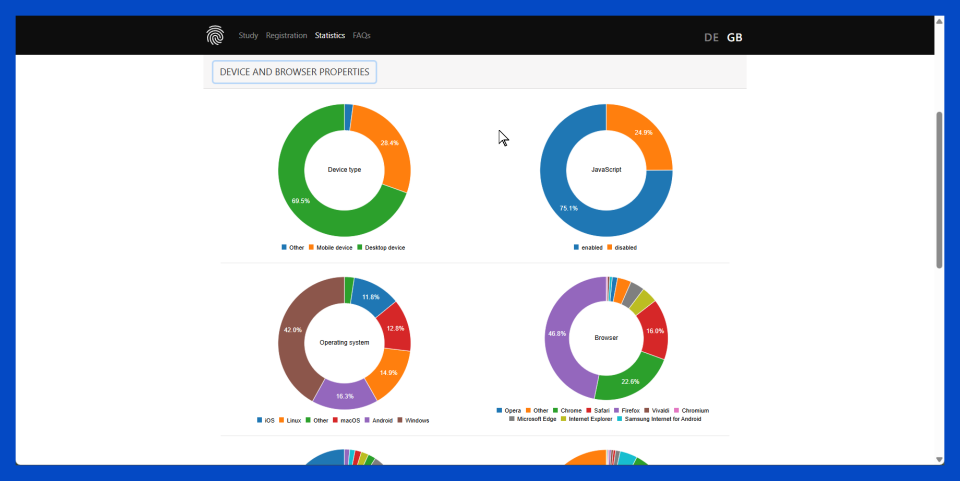Click Chrome legend color swatch
The height and width of the screenshot is (481, 960).
click(x=555, y=410)
